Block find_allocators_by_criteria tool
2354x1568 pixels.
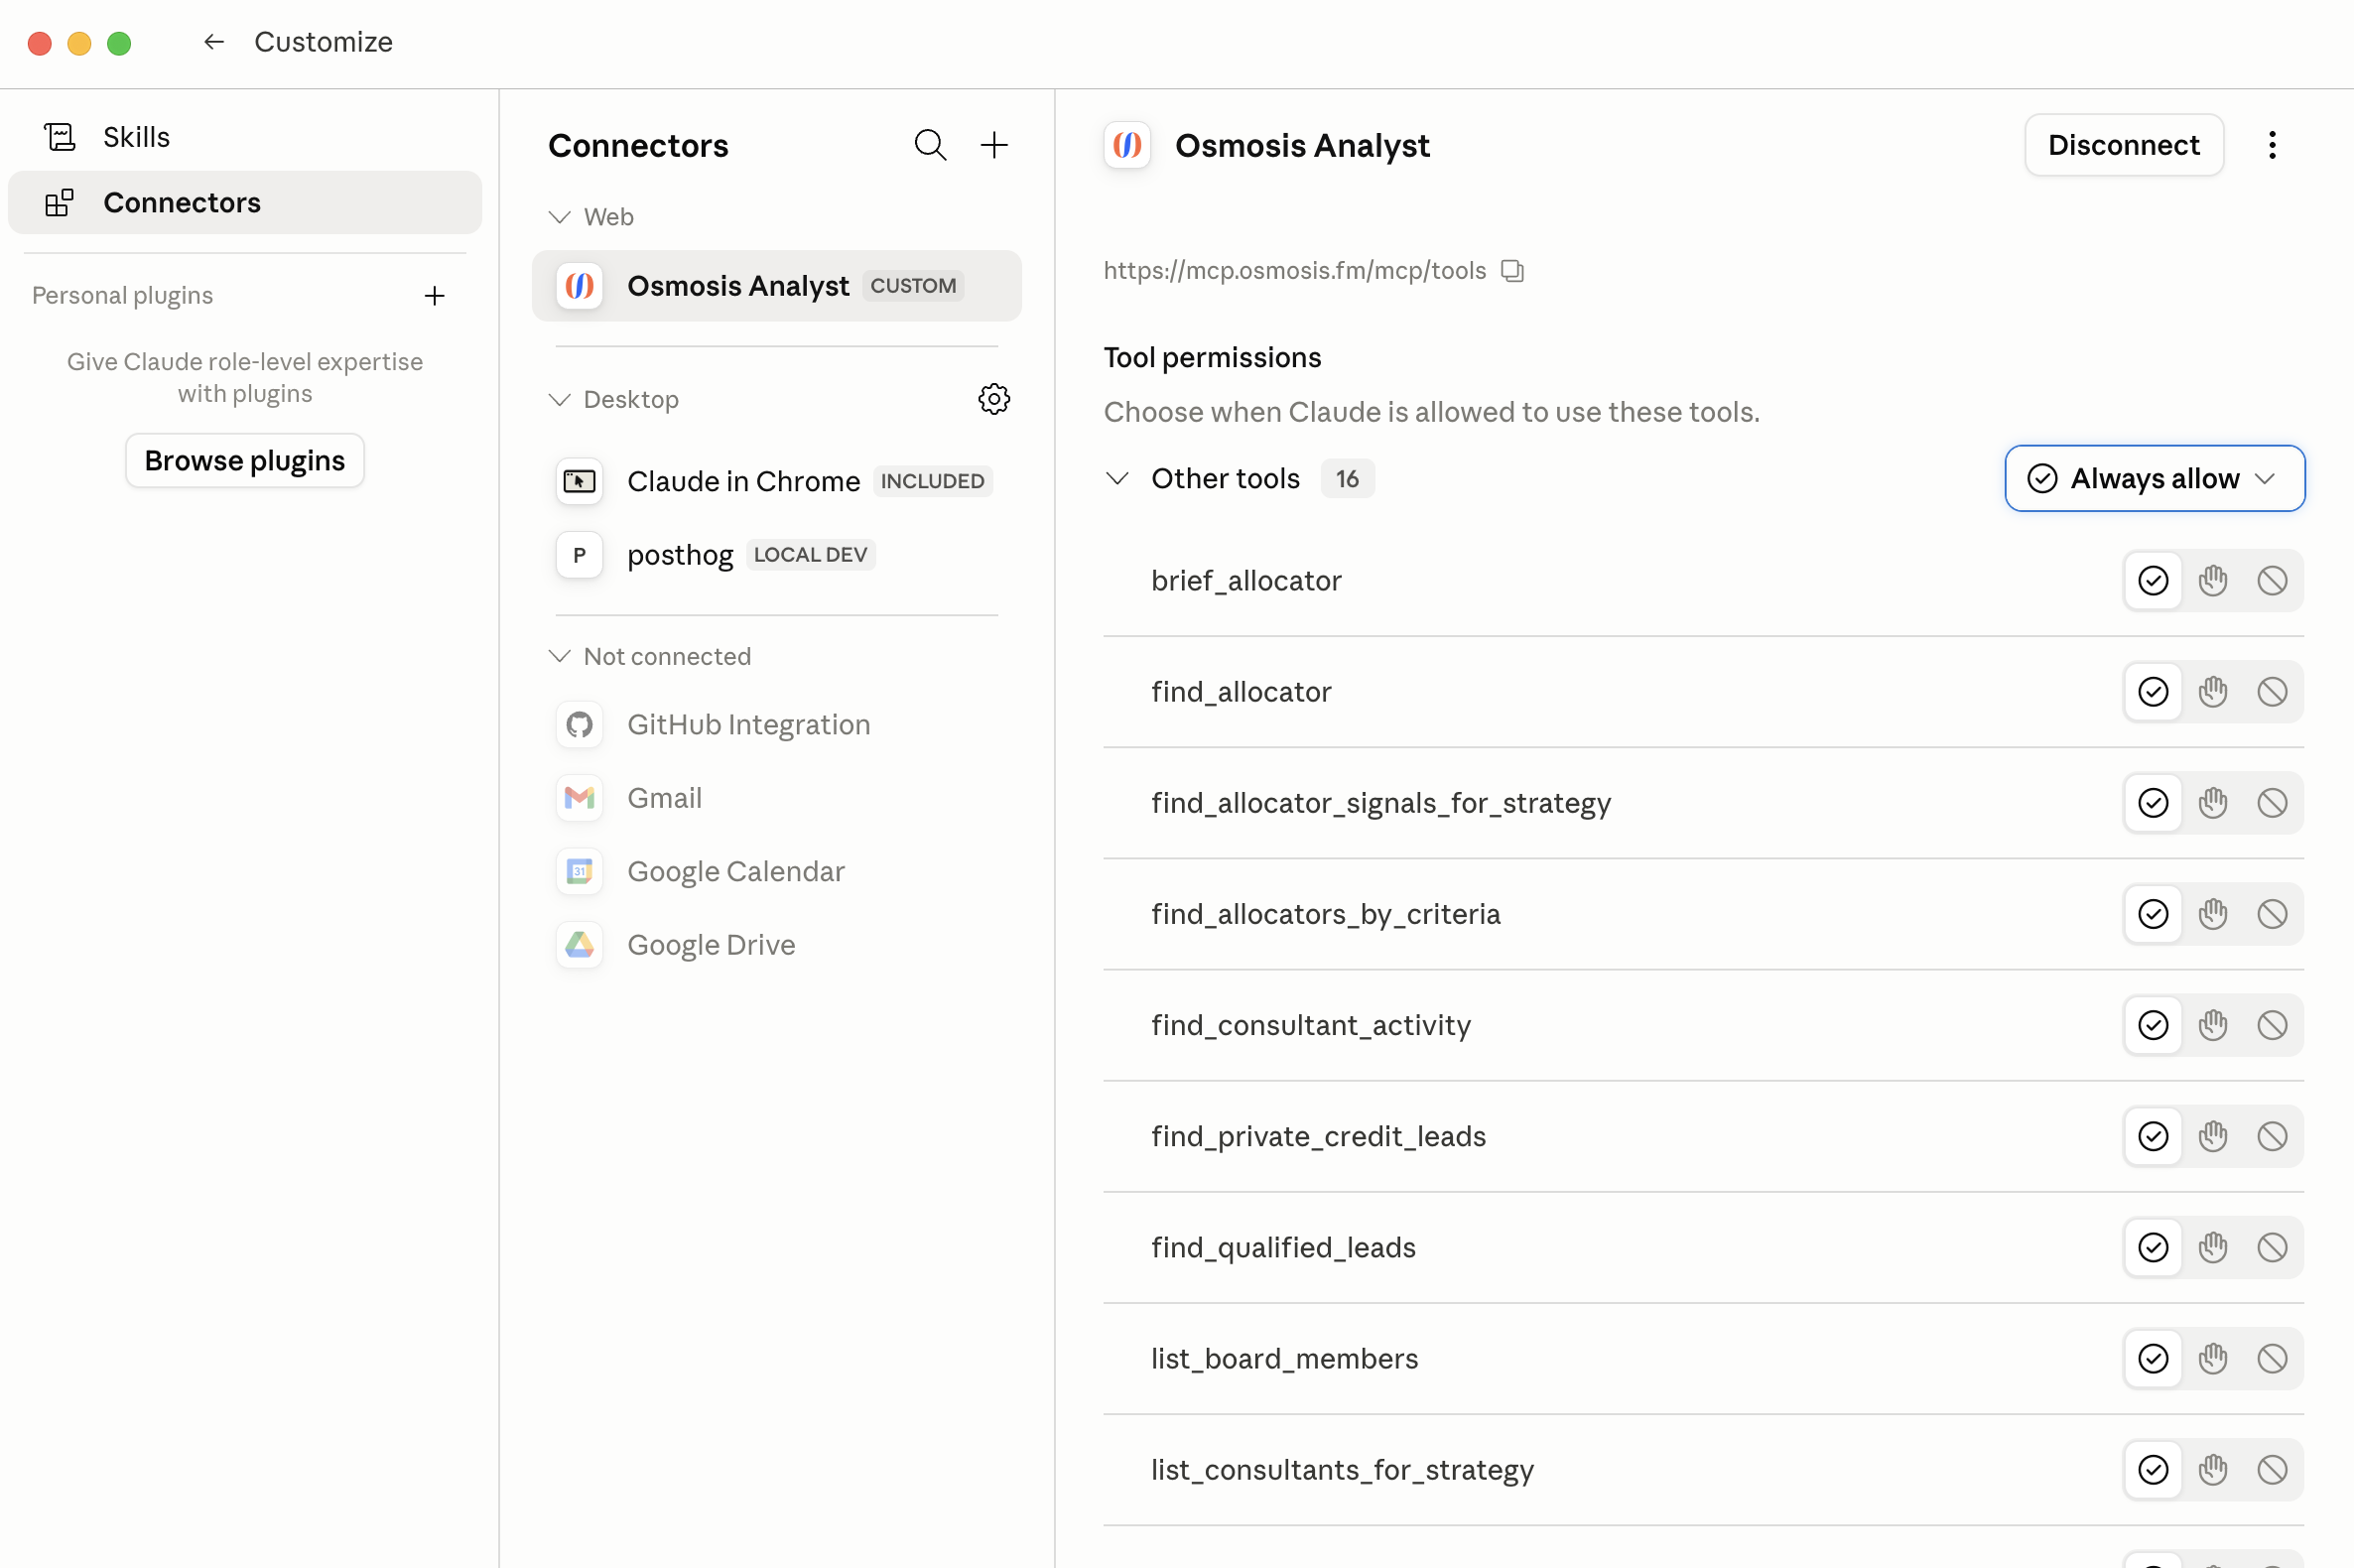coord(2272,914)
